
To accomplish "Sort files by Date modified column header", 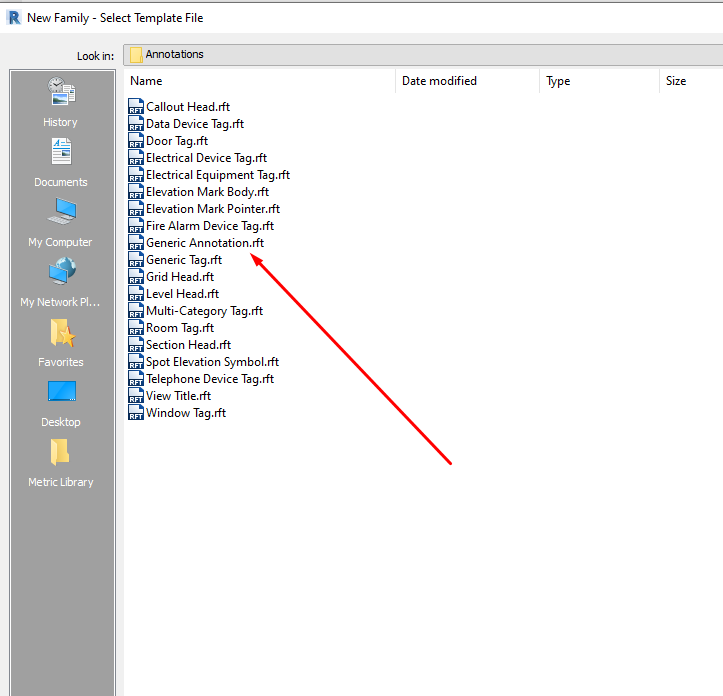I will pyautogui.click(x=468, y=81).
